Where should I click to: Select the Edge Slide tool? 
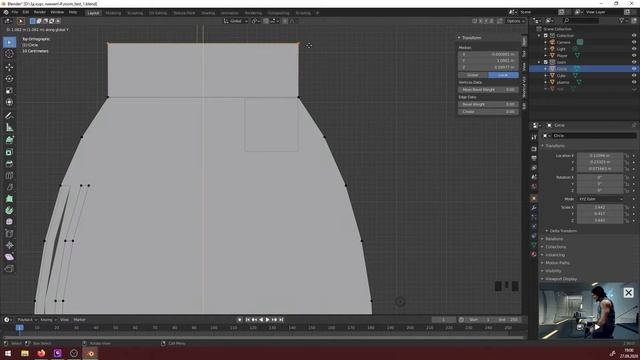click(x=9, y=233)
